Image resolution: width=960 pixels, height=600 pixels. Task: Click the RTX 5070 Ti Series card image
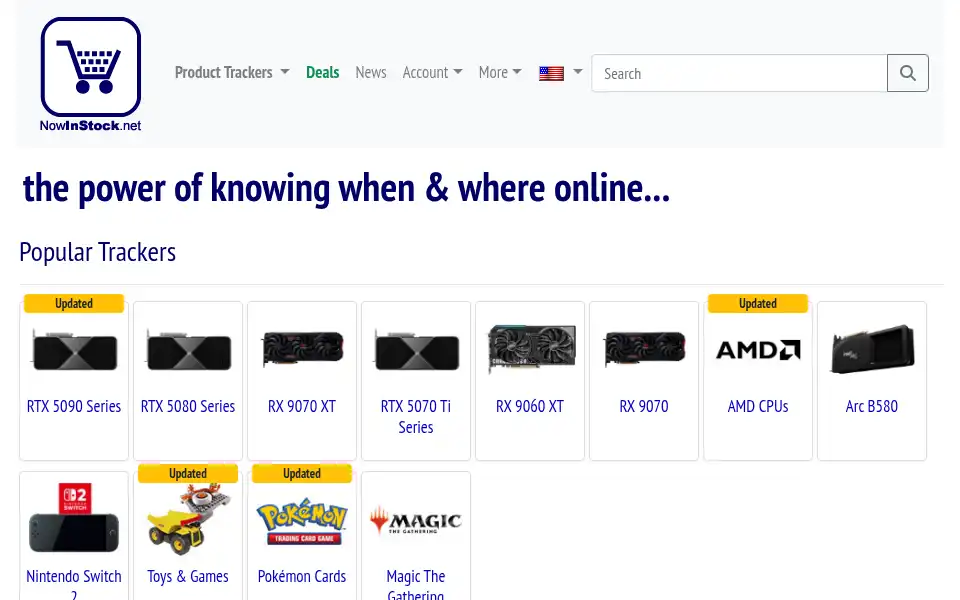coord(416,351)
